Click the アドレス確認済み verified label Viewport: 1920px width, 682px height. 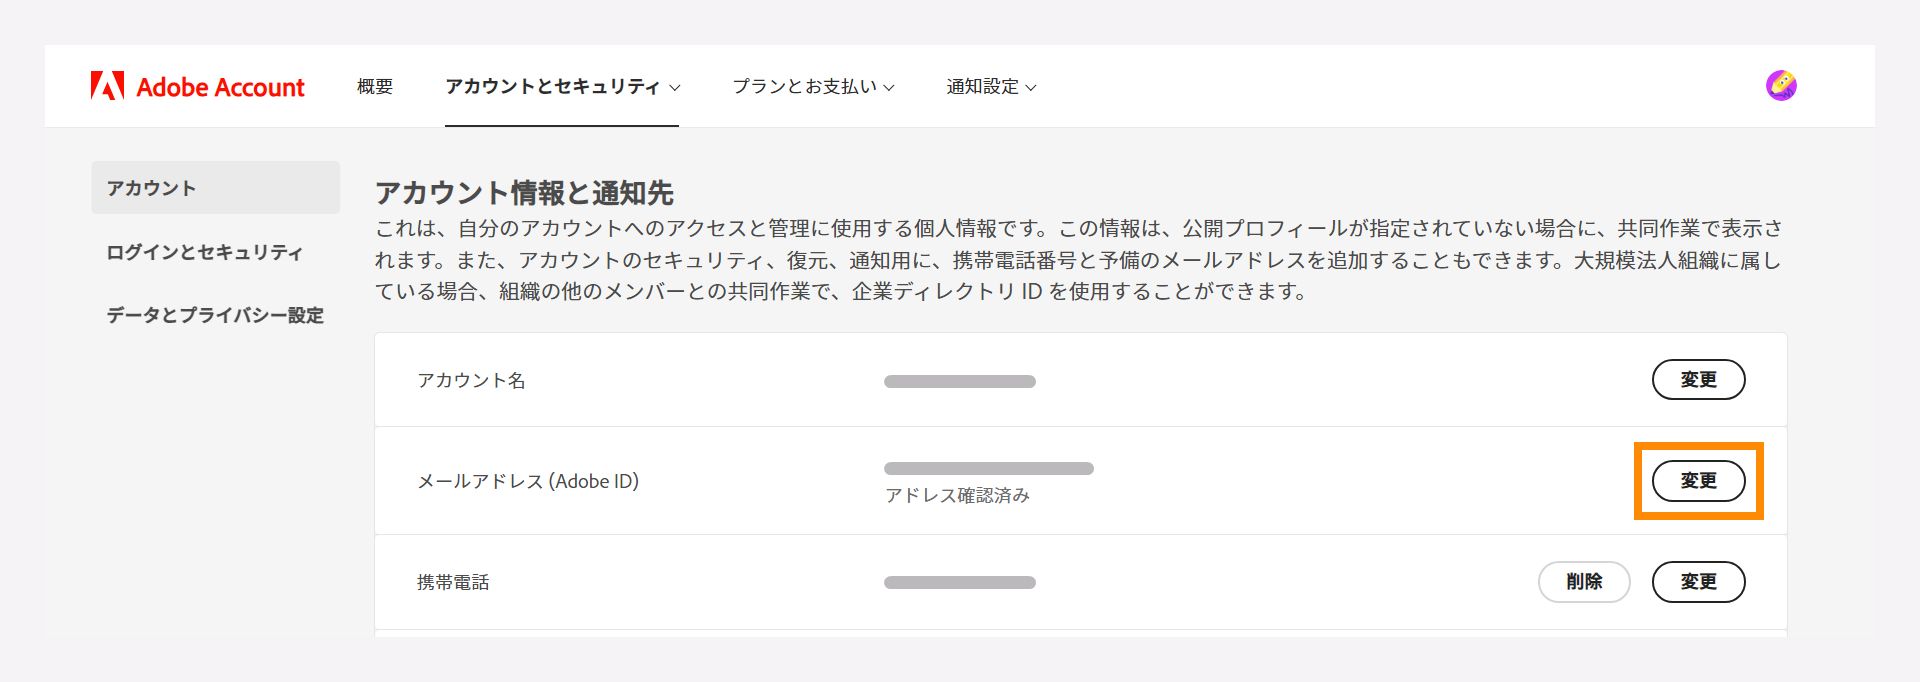point(959,495)
